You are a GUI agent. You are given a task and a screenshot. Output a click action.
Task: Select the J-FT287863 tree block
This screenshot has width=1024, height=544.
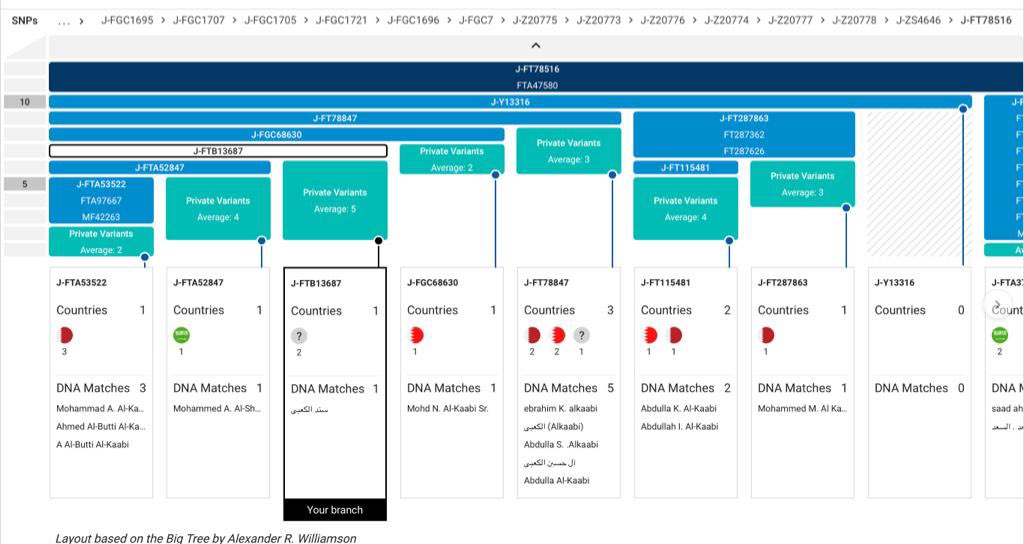pyautogui.click(x=744, y=135)
